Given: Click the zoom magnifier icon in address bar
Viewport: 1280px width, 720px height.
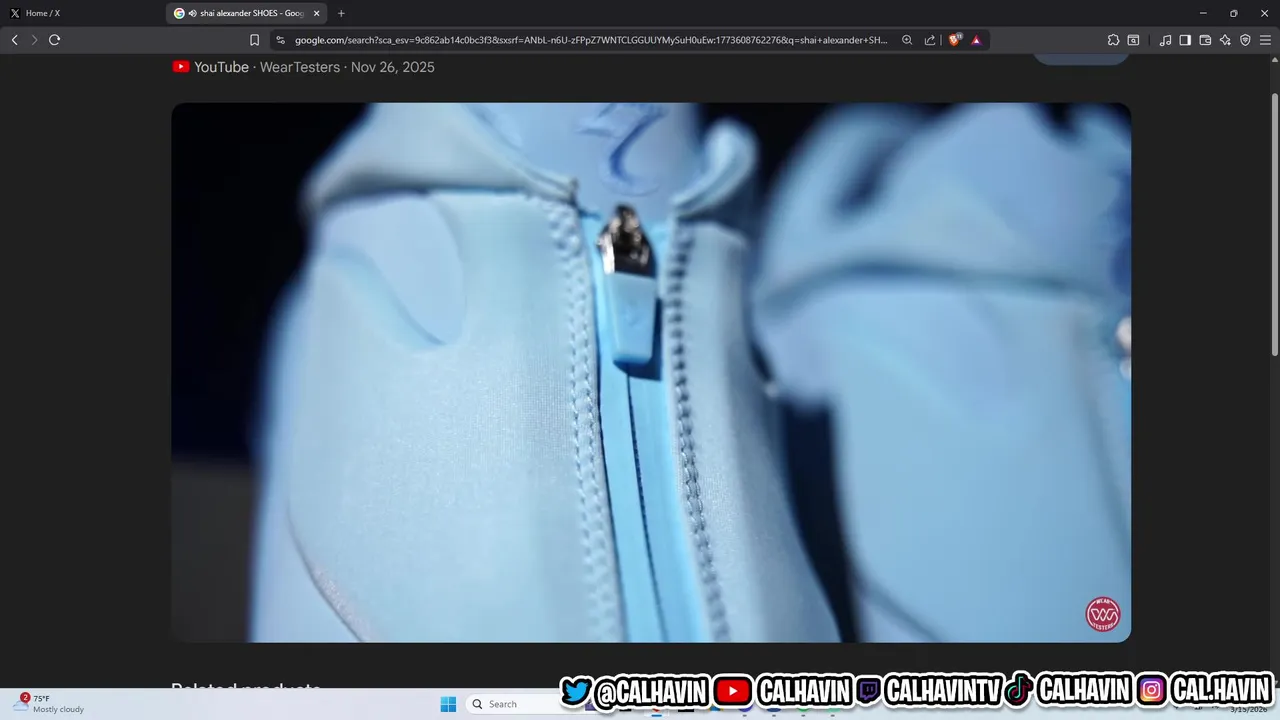Looking at the screenshot, I should [907, 40].
